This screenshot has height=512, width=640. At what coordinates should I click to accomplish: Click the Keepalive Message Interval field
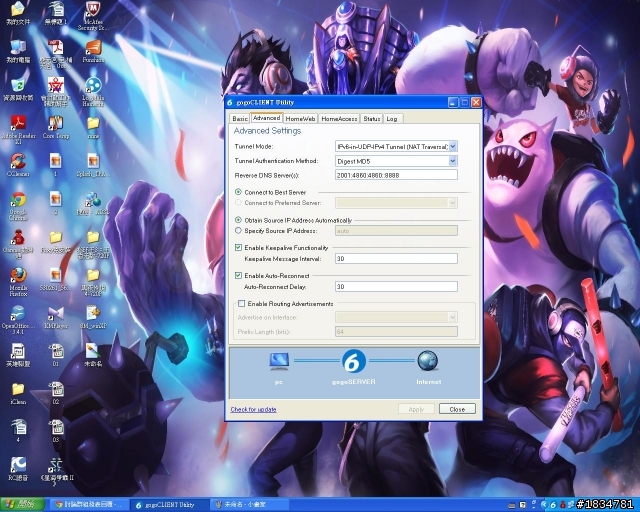[x=396, y=258]
